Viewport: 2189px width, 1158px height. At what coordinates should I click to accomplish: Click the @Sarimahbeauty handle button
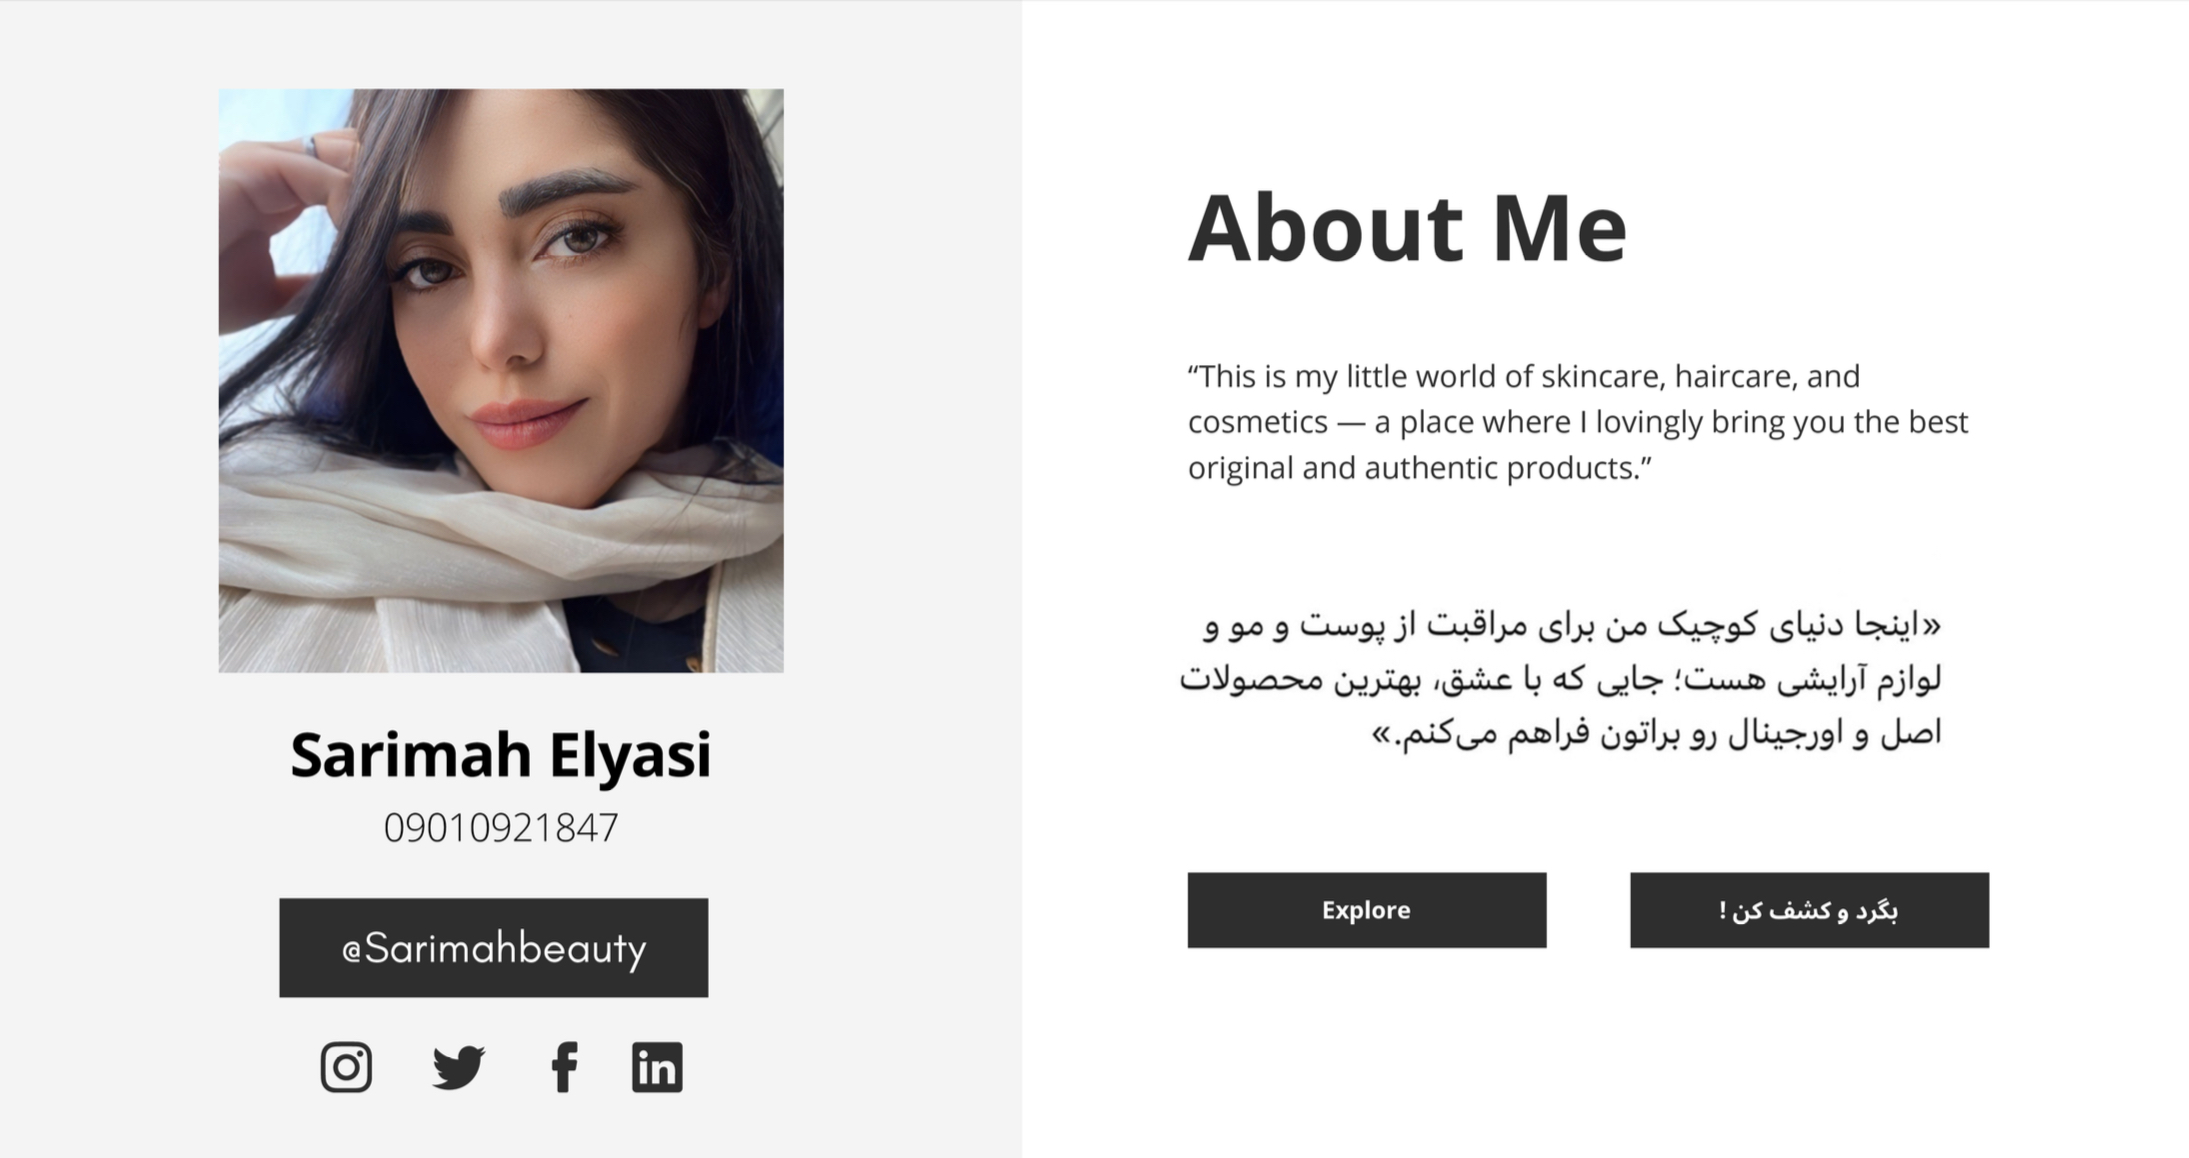[493, 947]
